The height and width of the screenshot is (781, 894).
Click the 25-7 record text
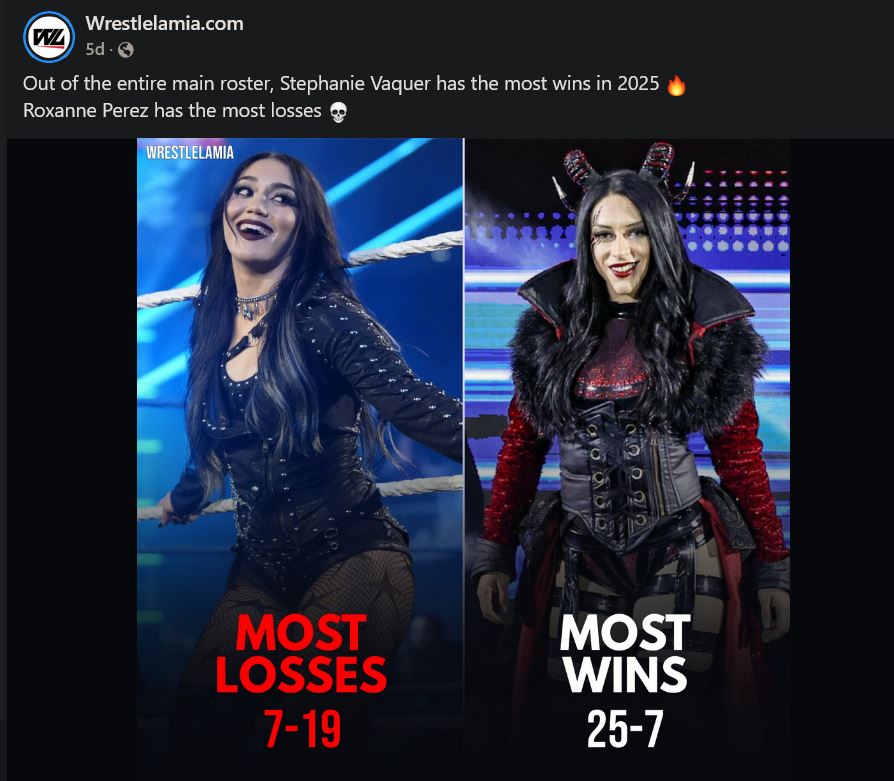pos(625,729)
